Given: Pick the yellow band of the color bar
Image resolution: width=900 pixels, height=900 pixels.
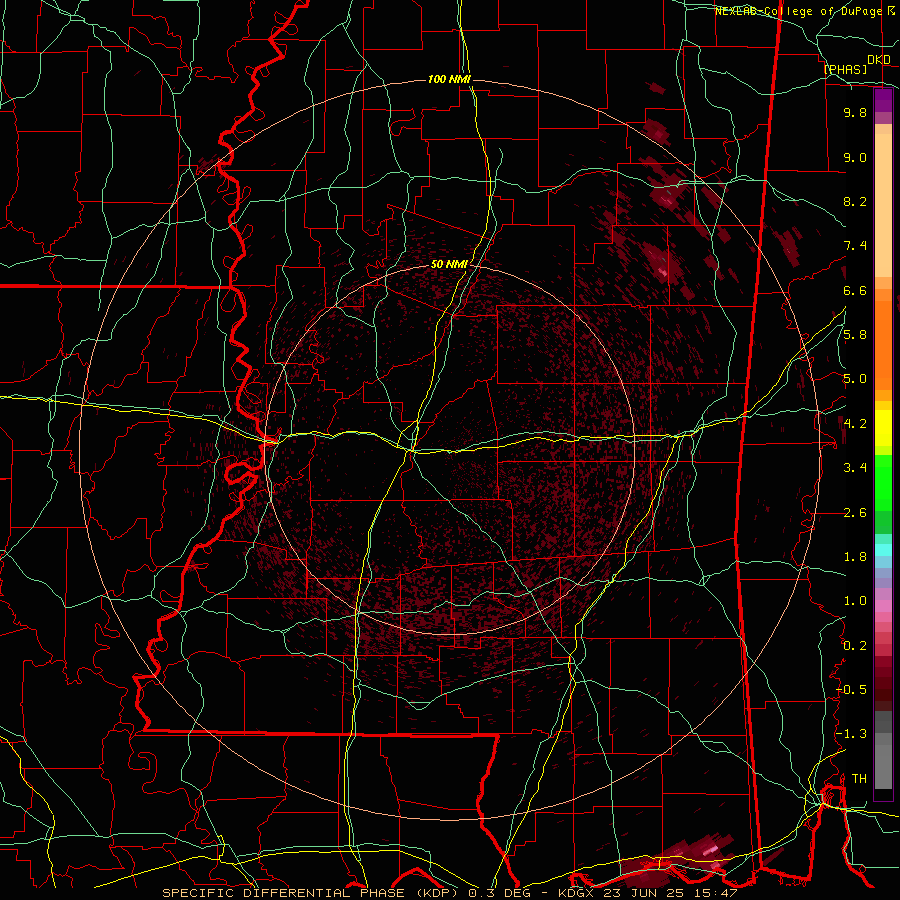Looking at the screenshot, I should [883, 428].
